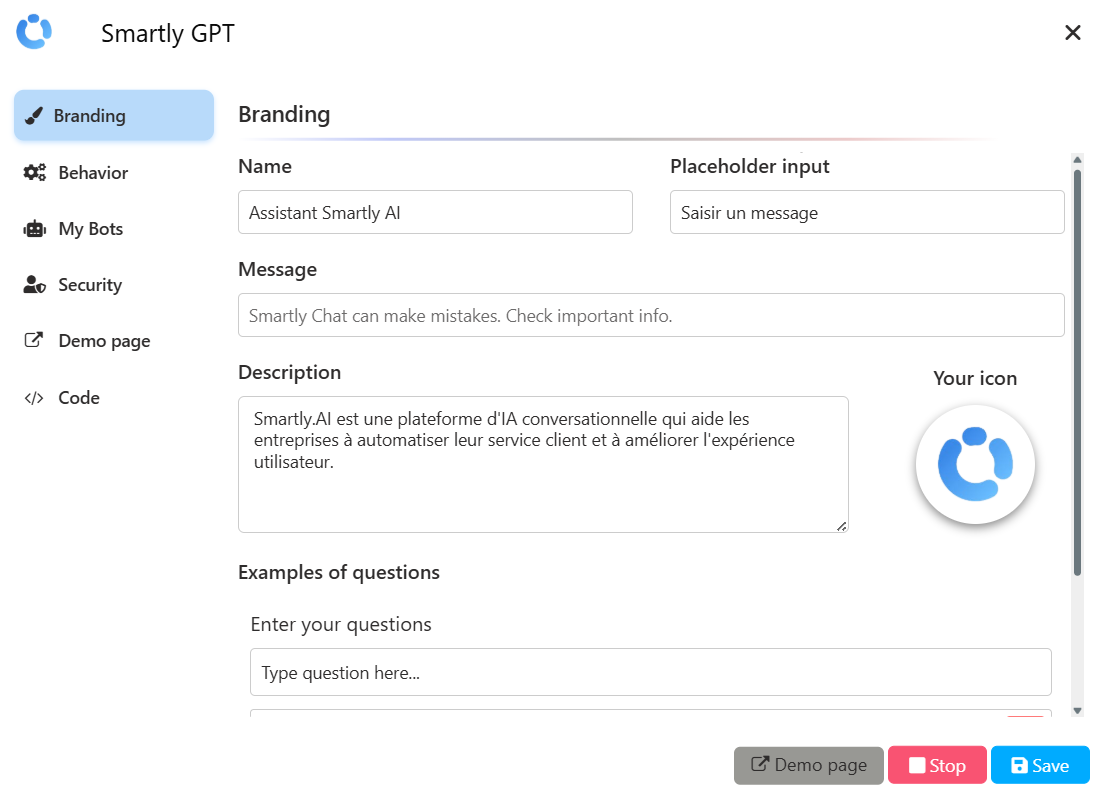Focus the Name input field

pos(435,212)
